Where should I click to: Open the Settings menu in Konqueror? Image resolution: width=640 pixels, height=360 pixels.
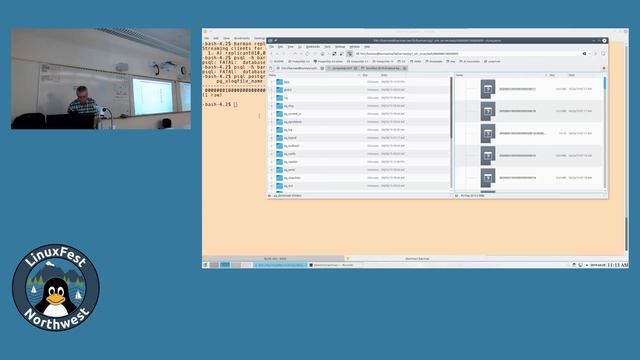point(340,47)
